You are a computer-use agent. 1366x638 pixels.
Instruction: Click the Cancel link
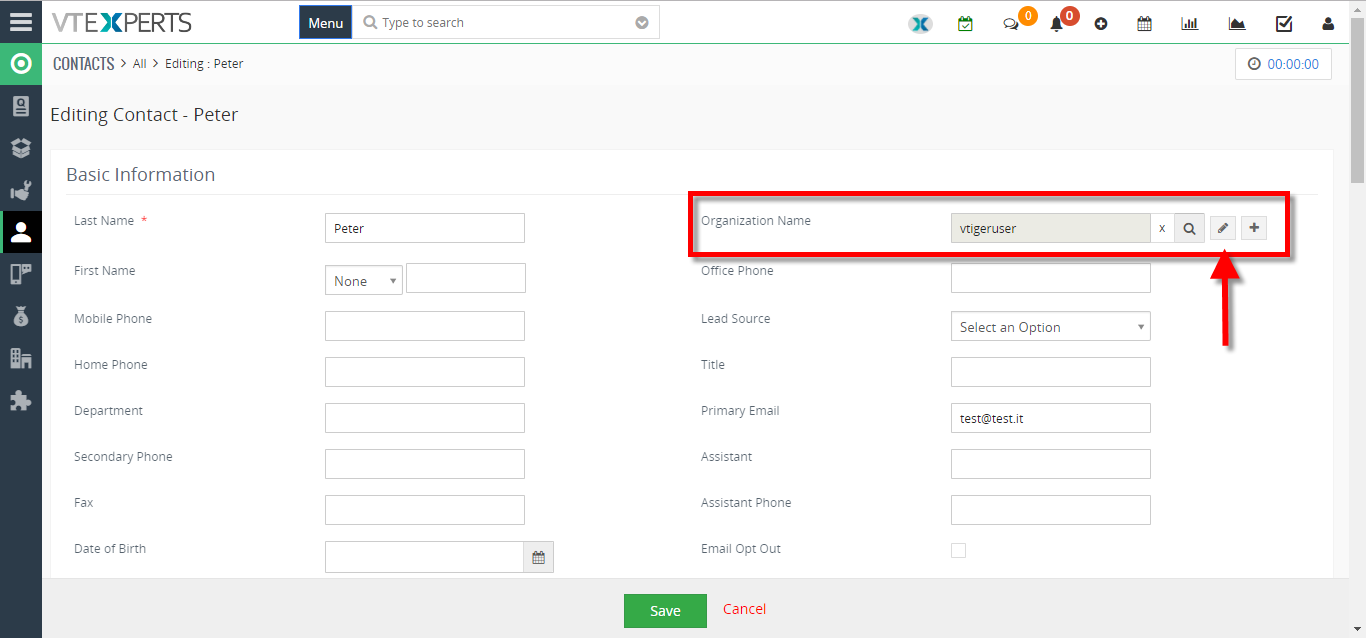tap(745, 609)
